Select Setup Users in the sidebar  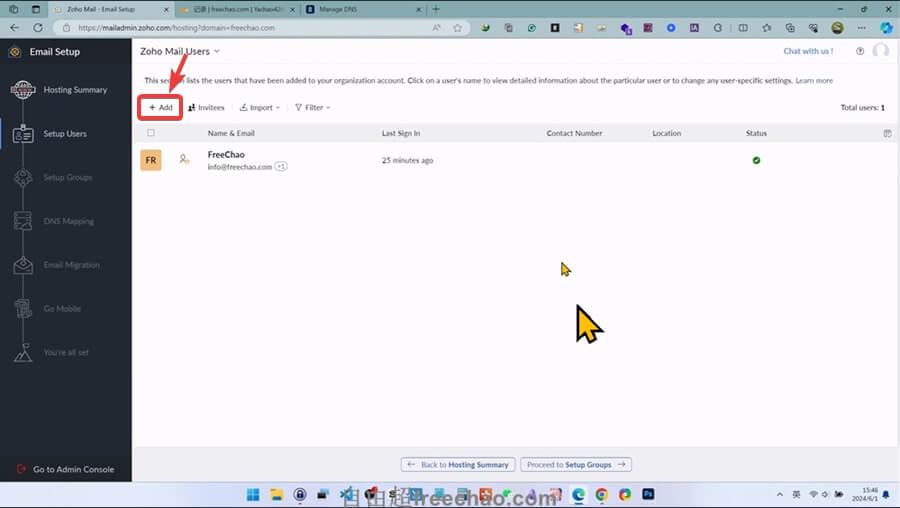pos(65,134)
